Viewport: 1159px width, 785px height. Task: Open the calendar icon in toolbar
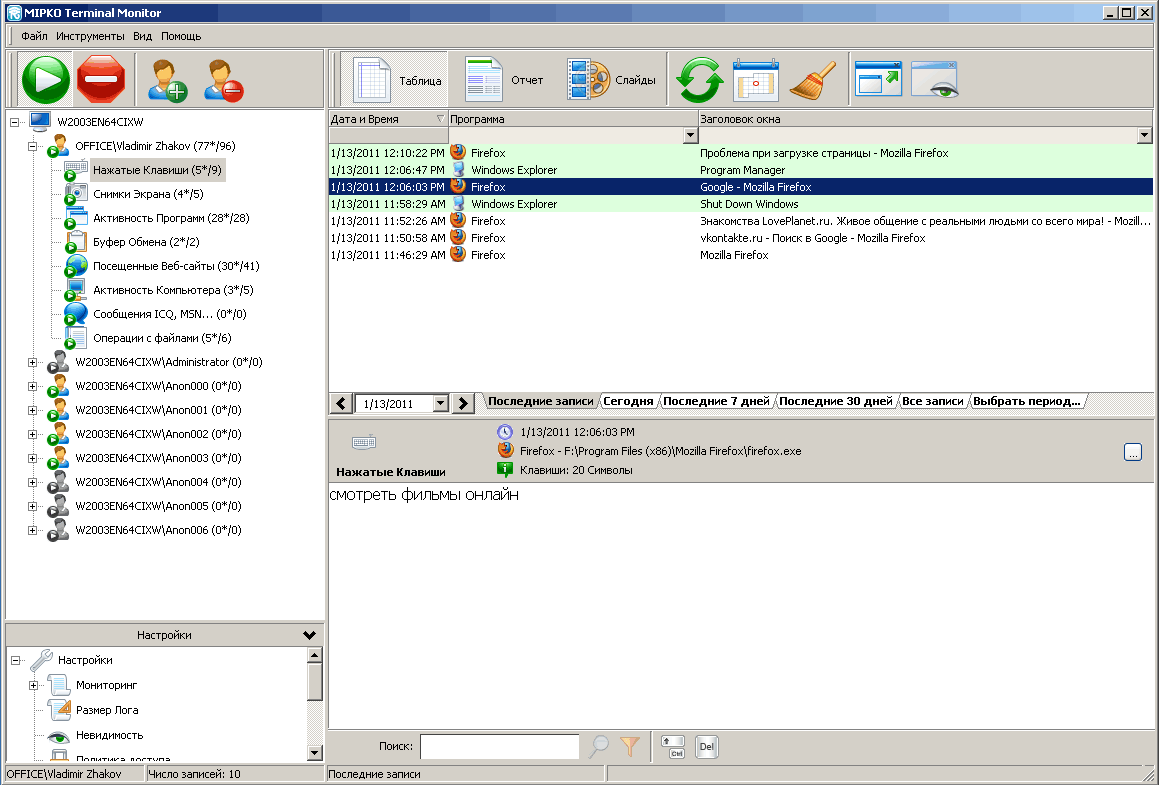pos(755,80)
